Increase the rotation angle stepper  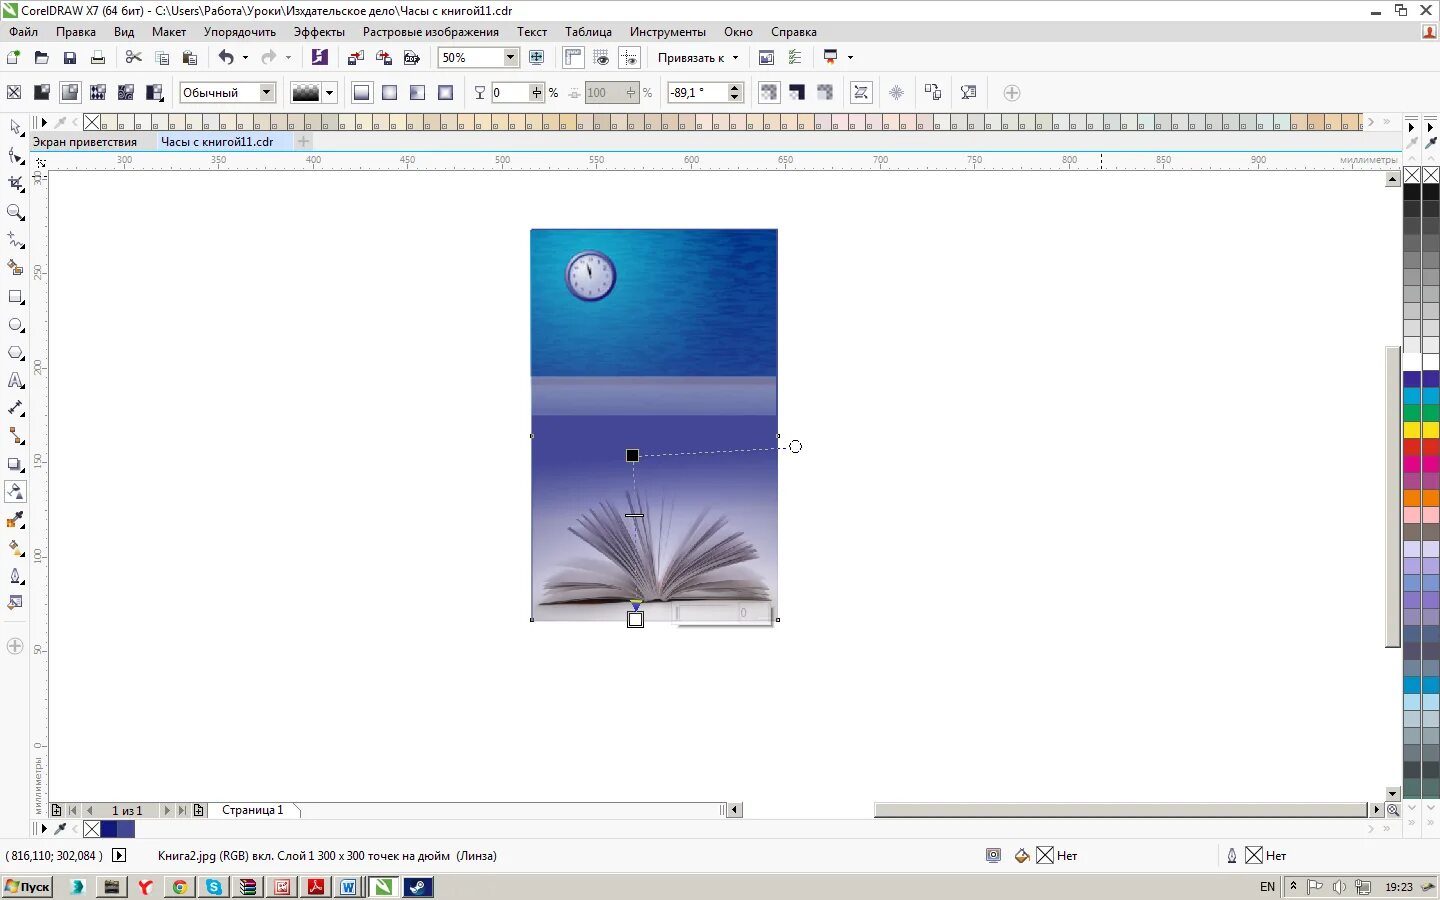tap(735, 88)
